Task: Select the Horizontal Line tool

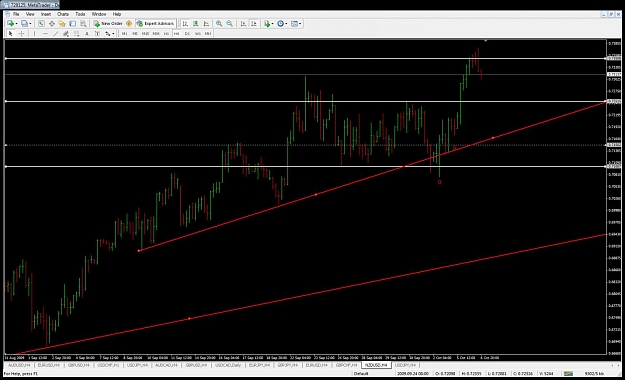Action: pos(45,33)
